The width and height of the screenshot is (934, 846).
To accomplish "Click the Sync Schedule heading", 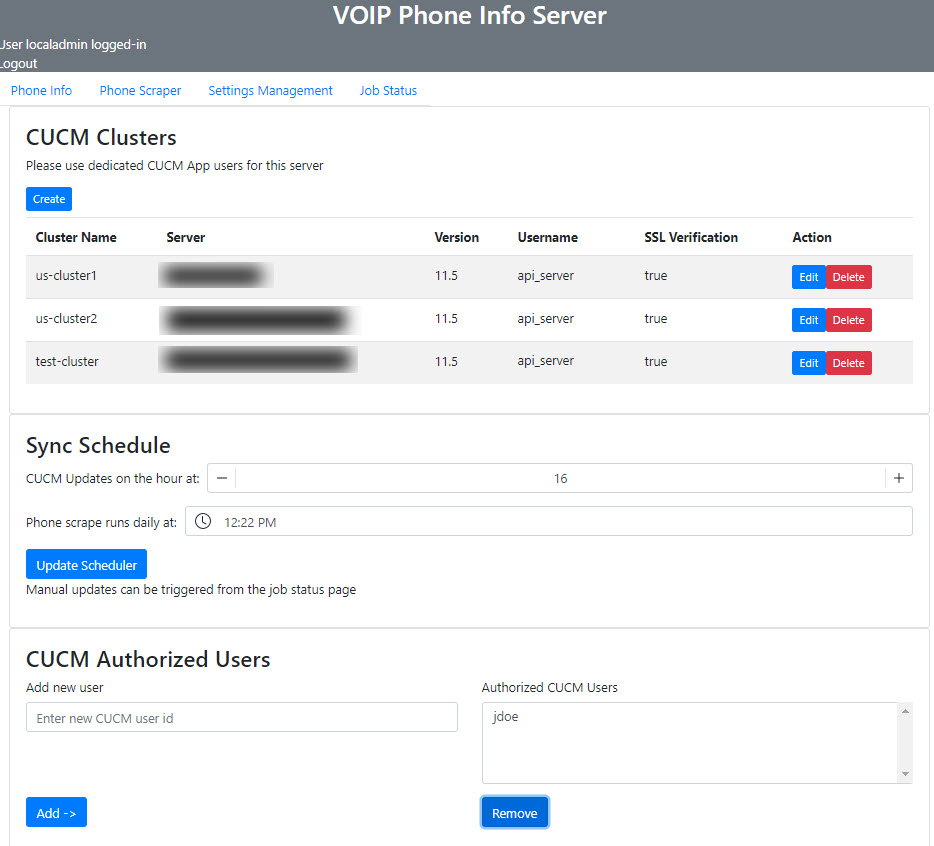I will [x=98, y=446].
